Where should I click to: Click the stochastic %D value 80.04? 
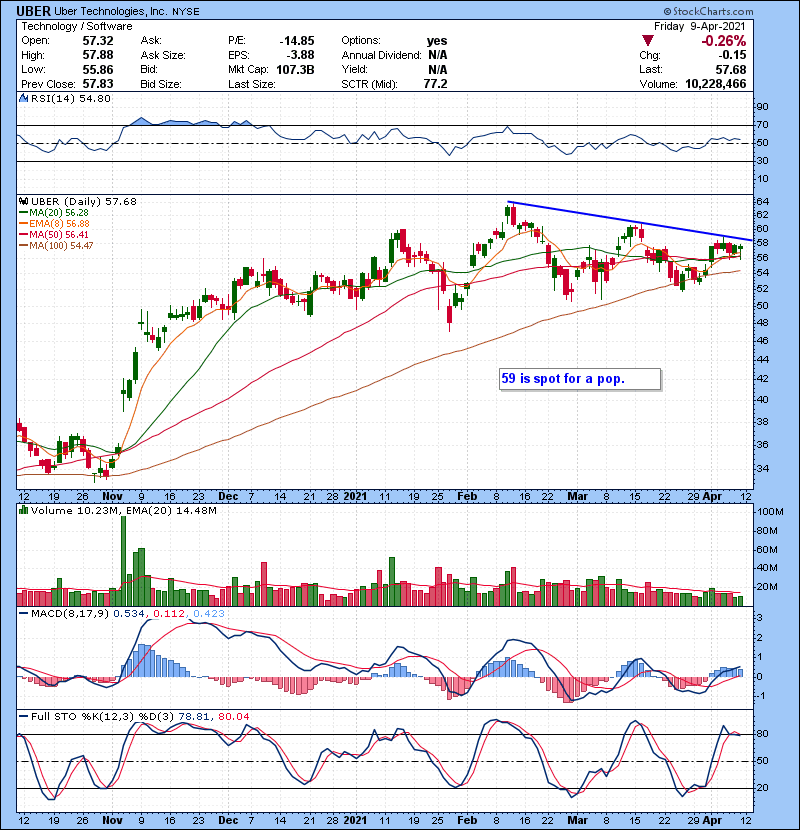point(233,717)
